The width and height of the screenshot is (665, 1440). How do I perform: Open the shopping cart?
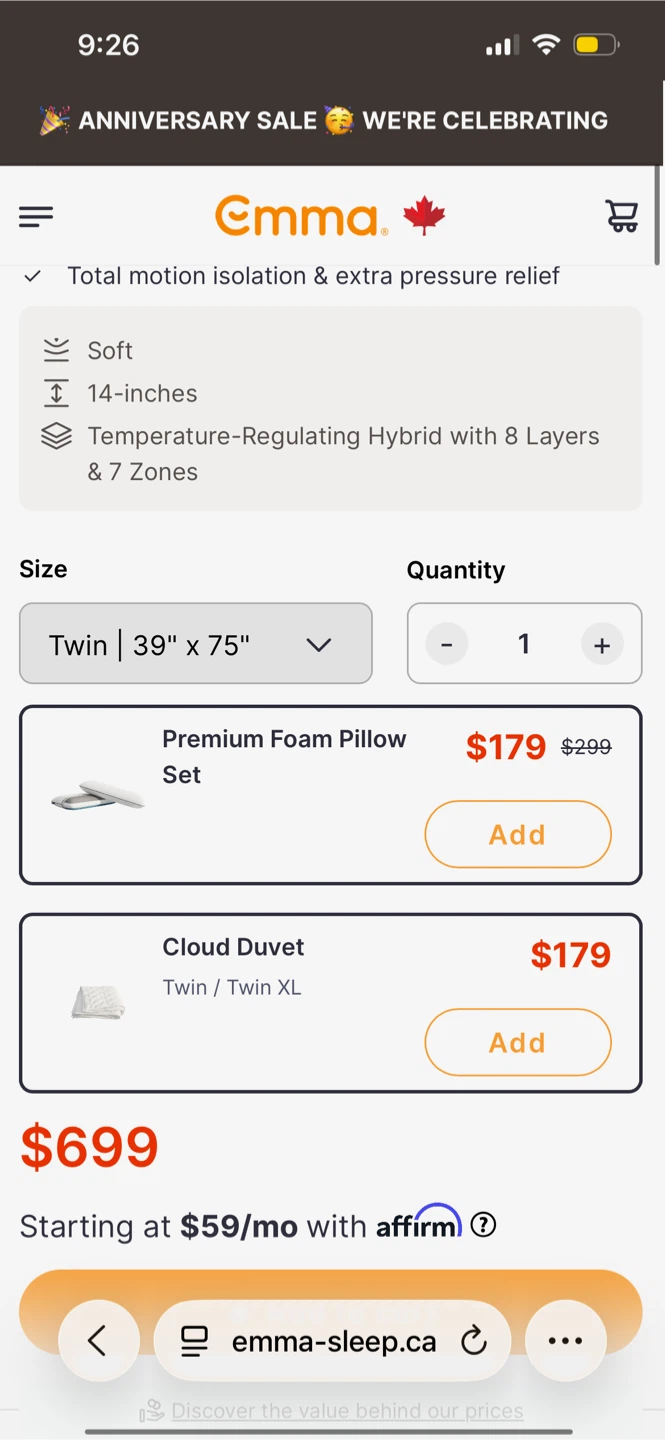point(622,216)
